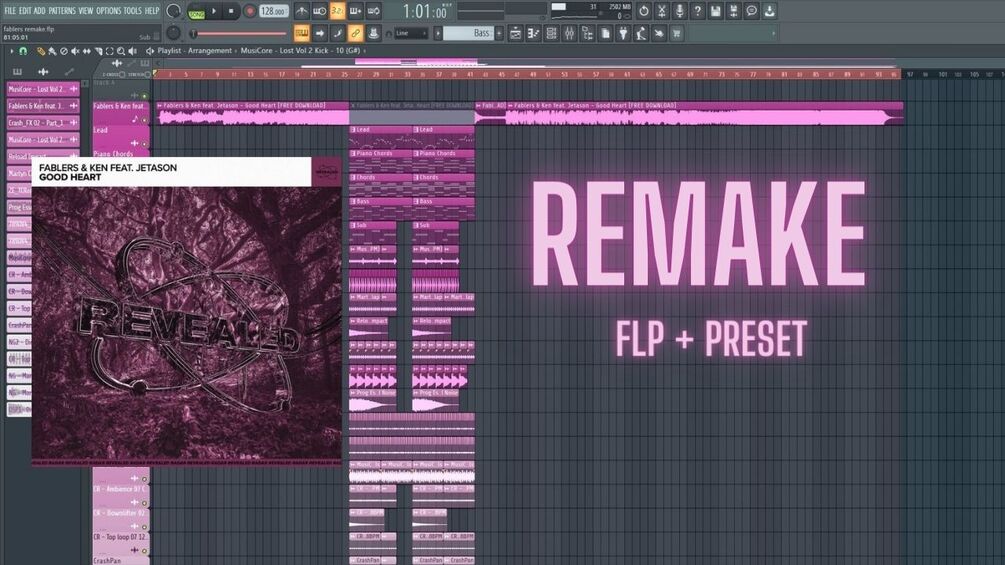Open the ADD menu
Viewport: 1005px width, 565px height.
pyautogui.click(x=39, y=11)
